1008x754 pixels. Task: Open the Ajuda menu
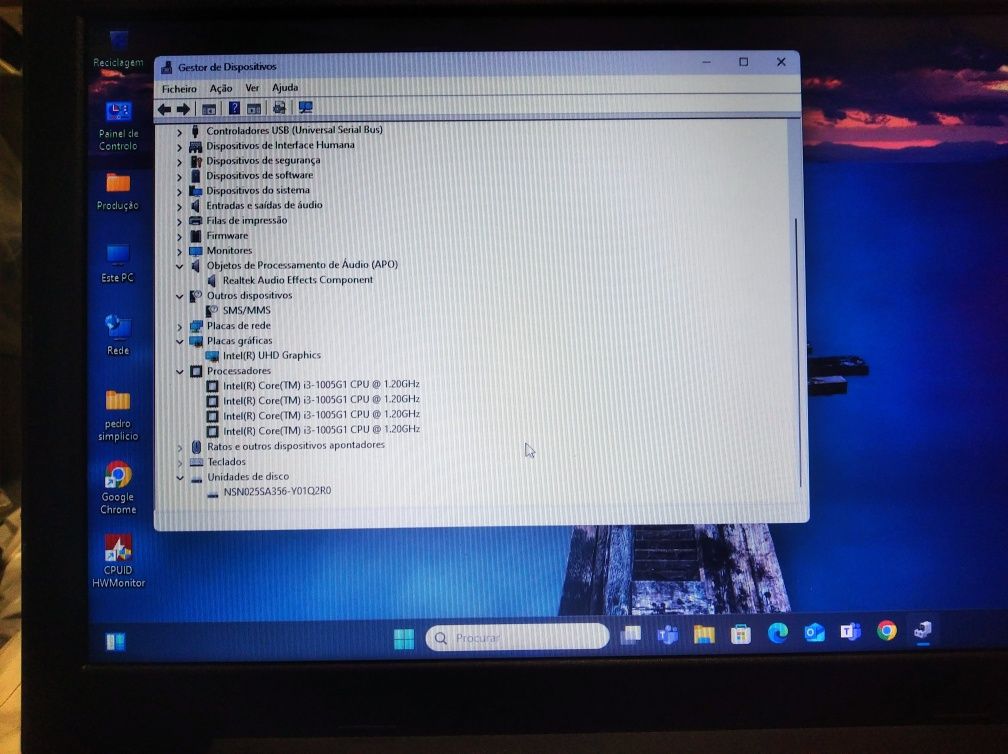tap(285, 87)
